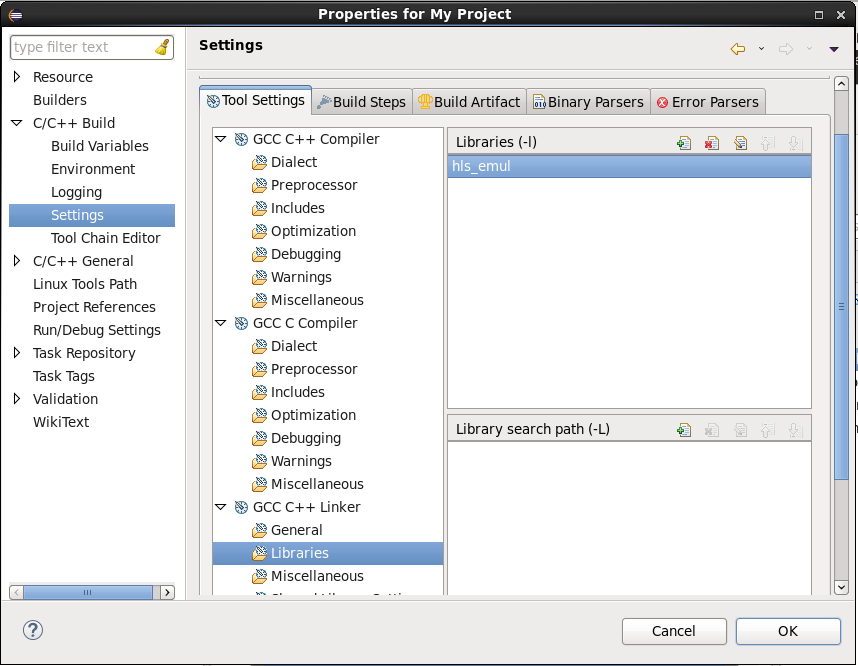This screenshot has width=858, height=666.
Task: Go back using the yellow back arrow
Action: [738, 49]
